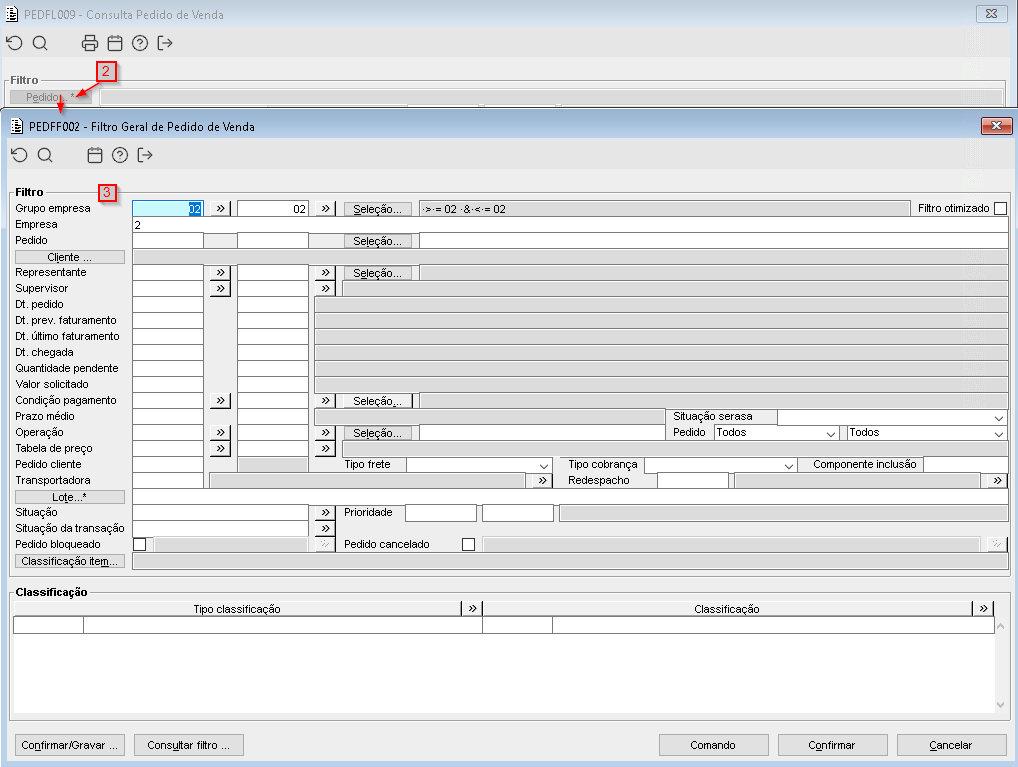Click Classificação item... button

[69, 561]
